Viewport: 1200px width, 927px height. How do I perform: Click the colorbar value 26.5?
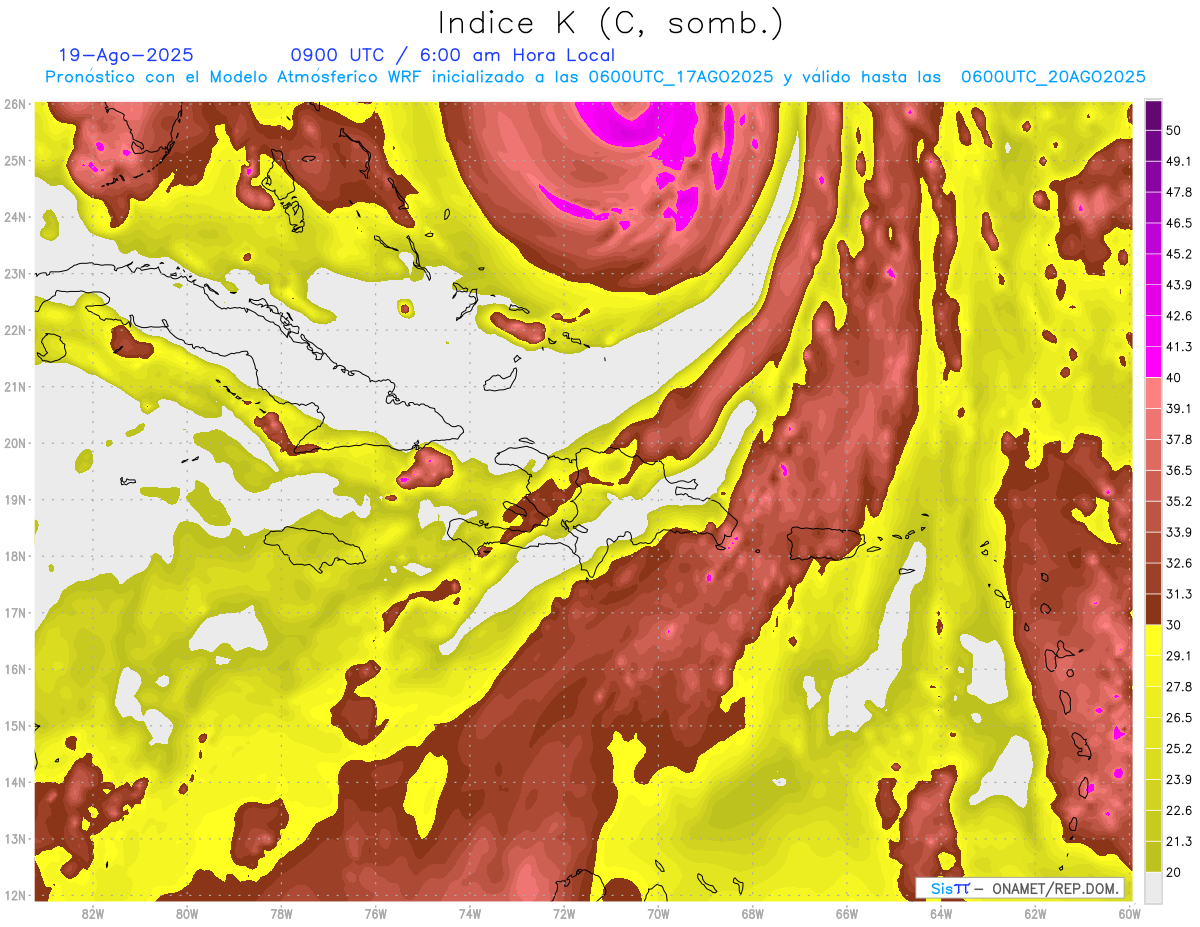[1179, 717]
